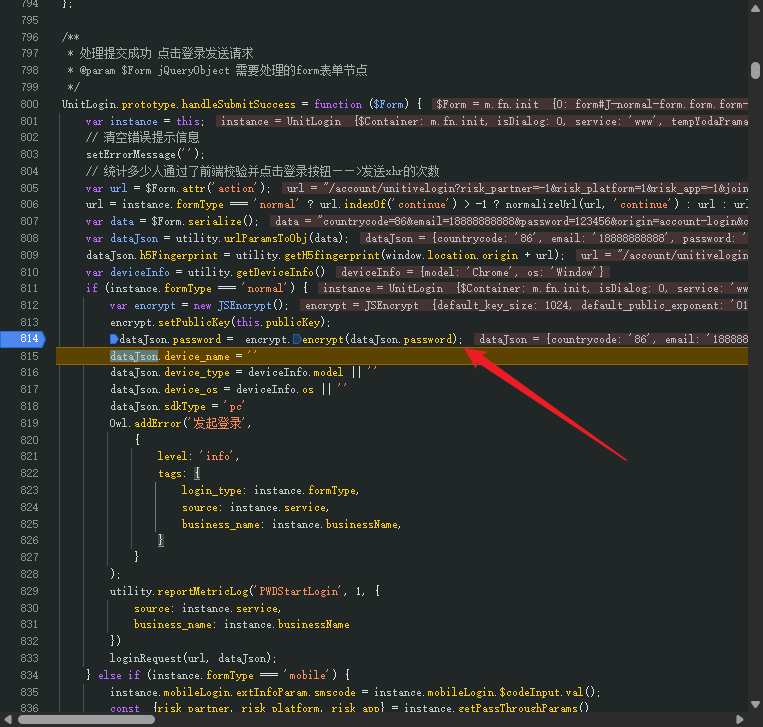Click the scroll left arrow of horizontal scrollbar
The image size is (763, 727).
click(x=8, y=719)
